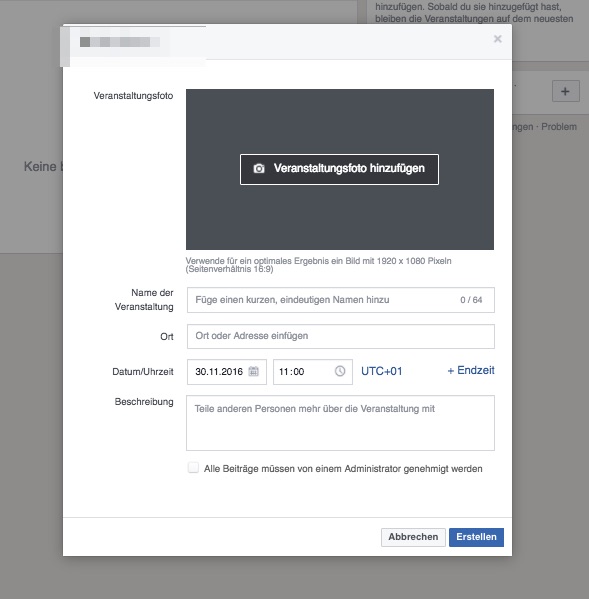
Task: Click the Problem link in background
Action: pyautogui.click(x=559, y=127)
